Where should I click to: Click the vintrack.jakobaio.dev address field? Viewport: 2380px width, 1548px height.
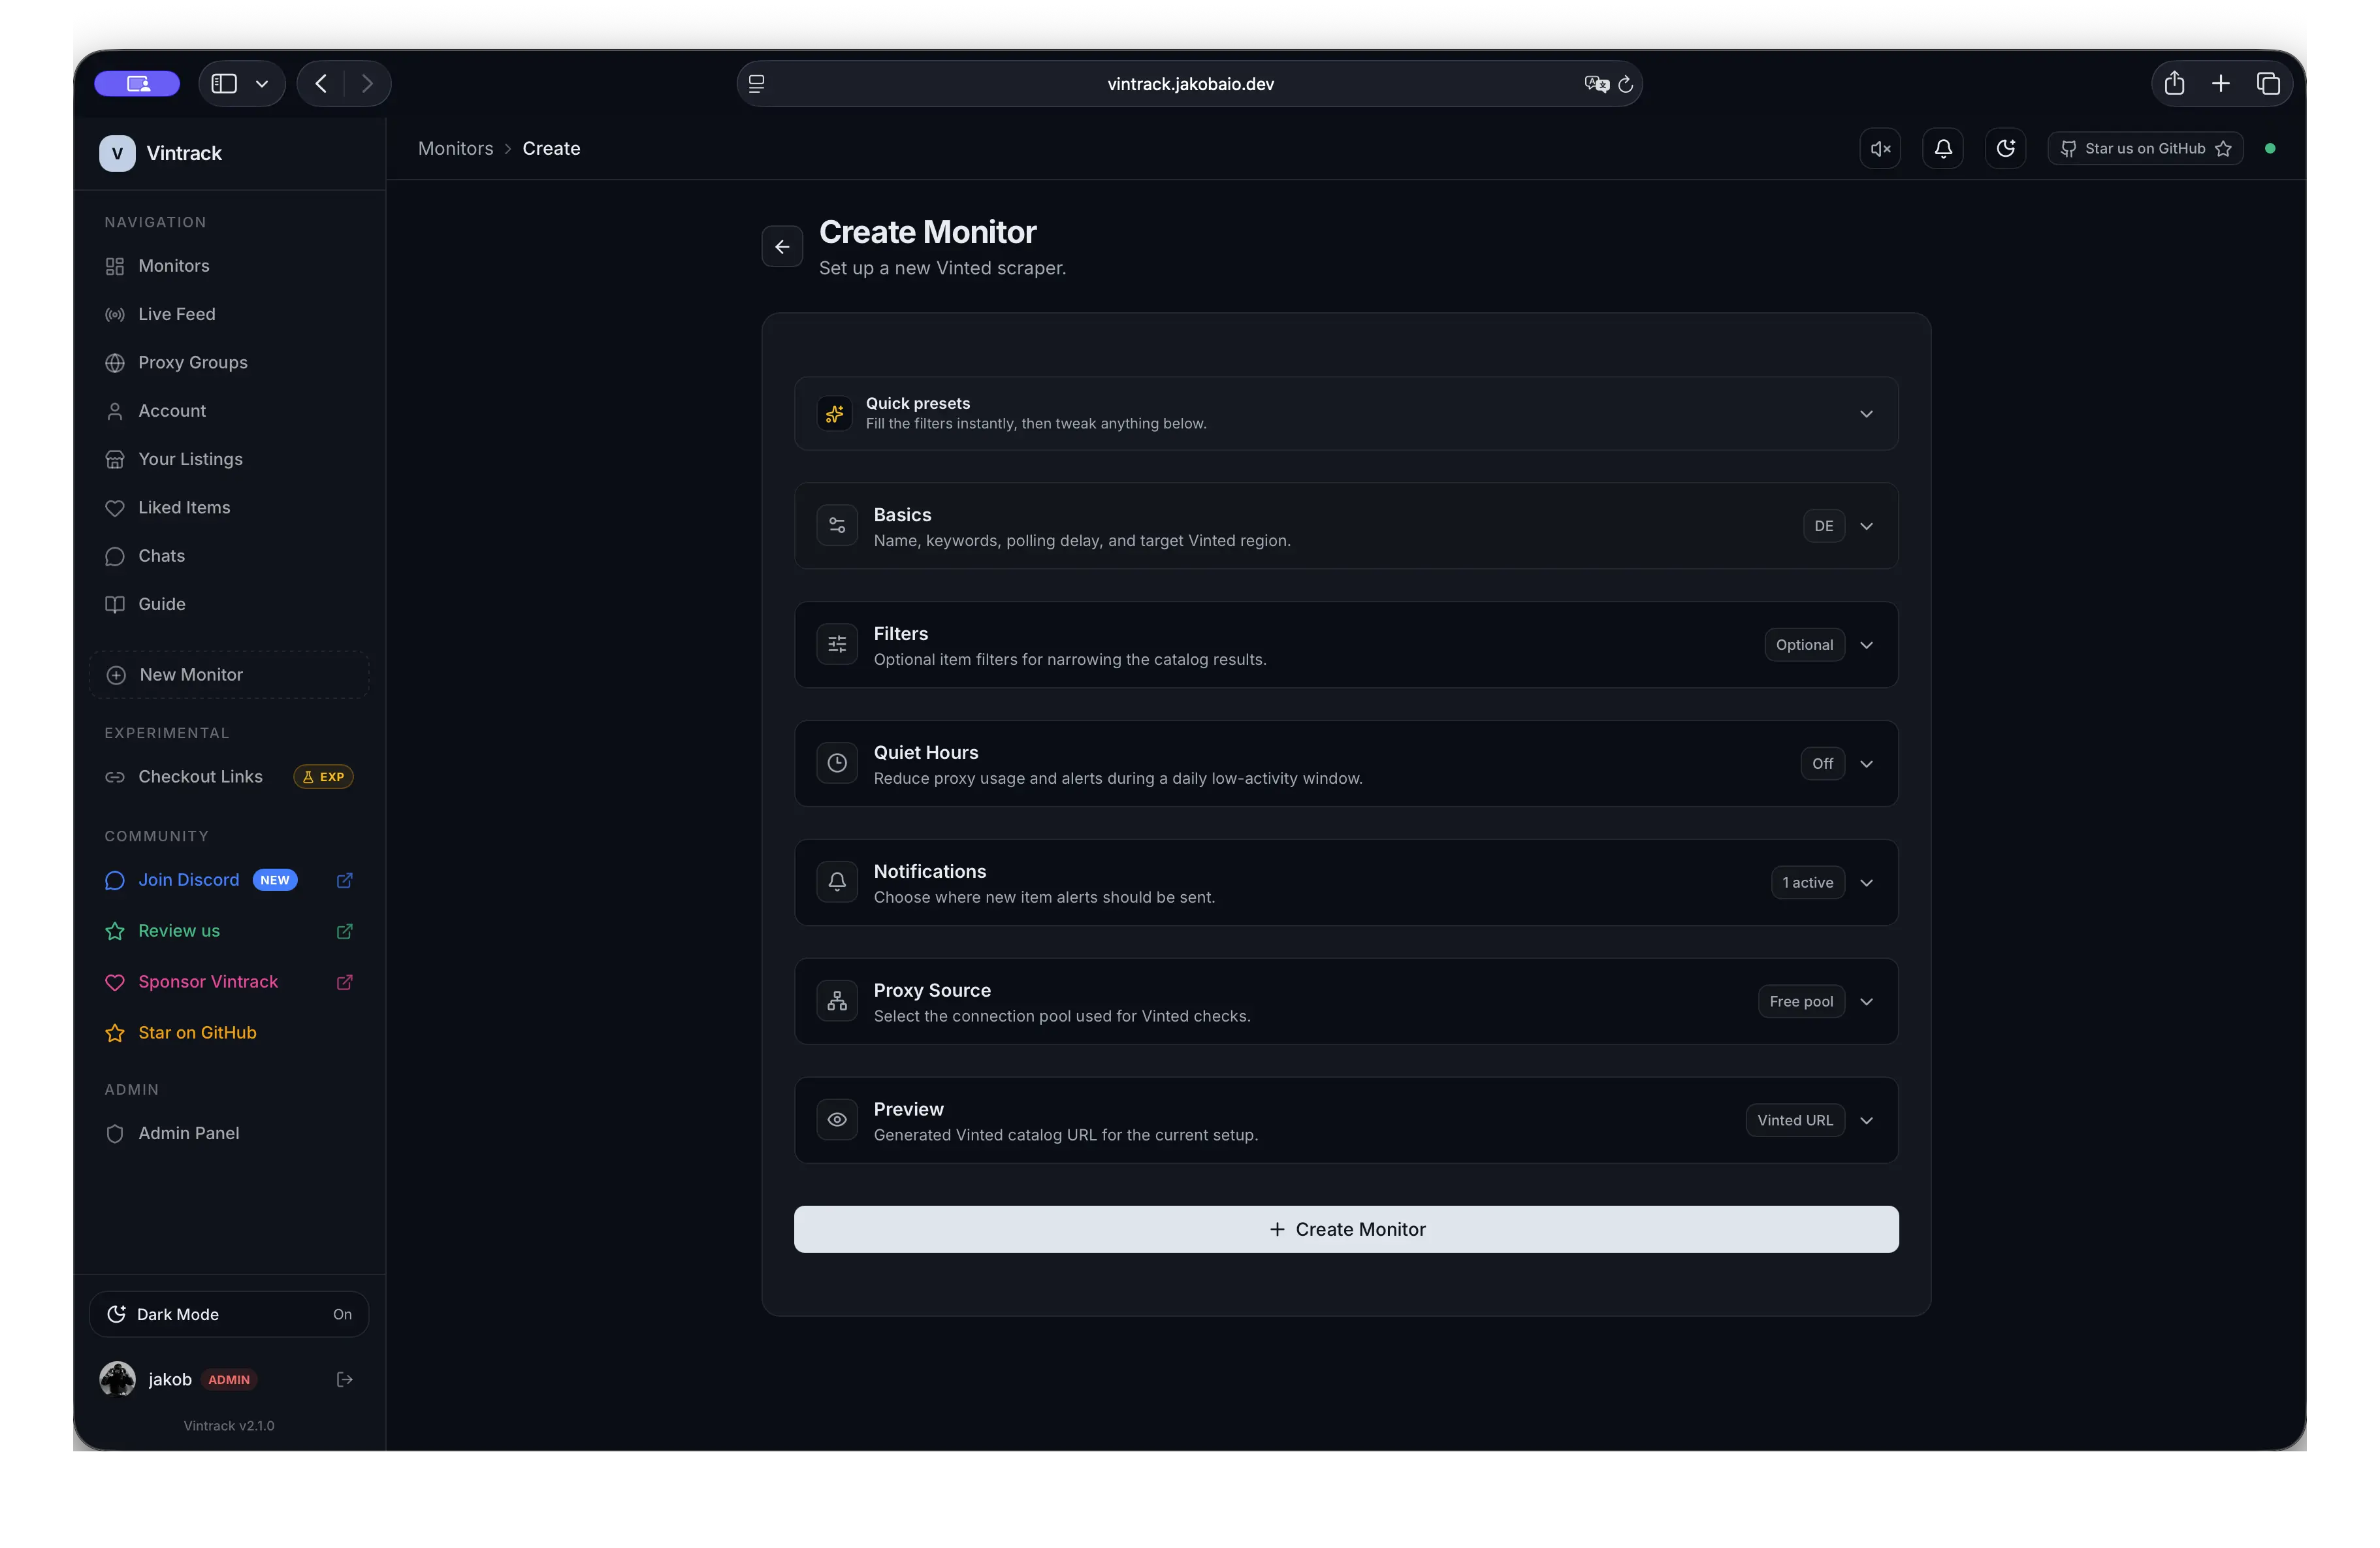pyautogui.click(x=1190, y=84)
